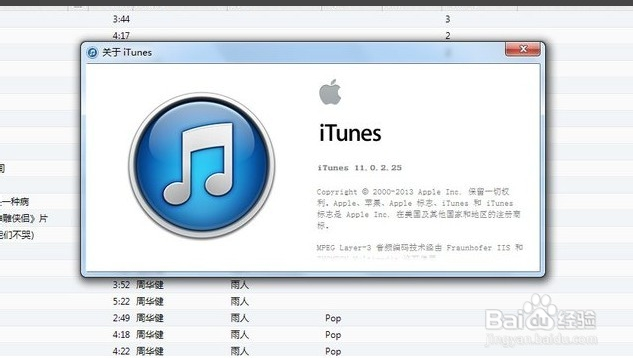The width and height of the screenshot is (633, 361).
Task: Click album 雨人 in the 3:52 row
Action: click(x=239, y=285)
